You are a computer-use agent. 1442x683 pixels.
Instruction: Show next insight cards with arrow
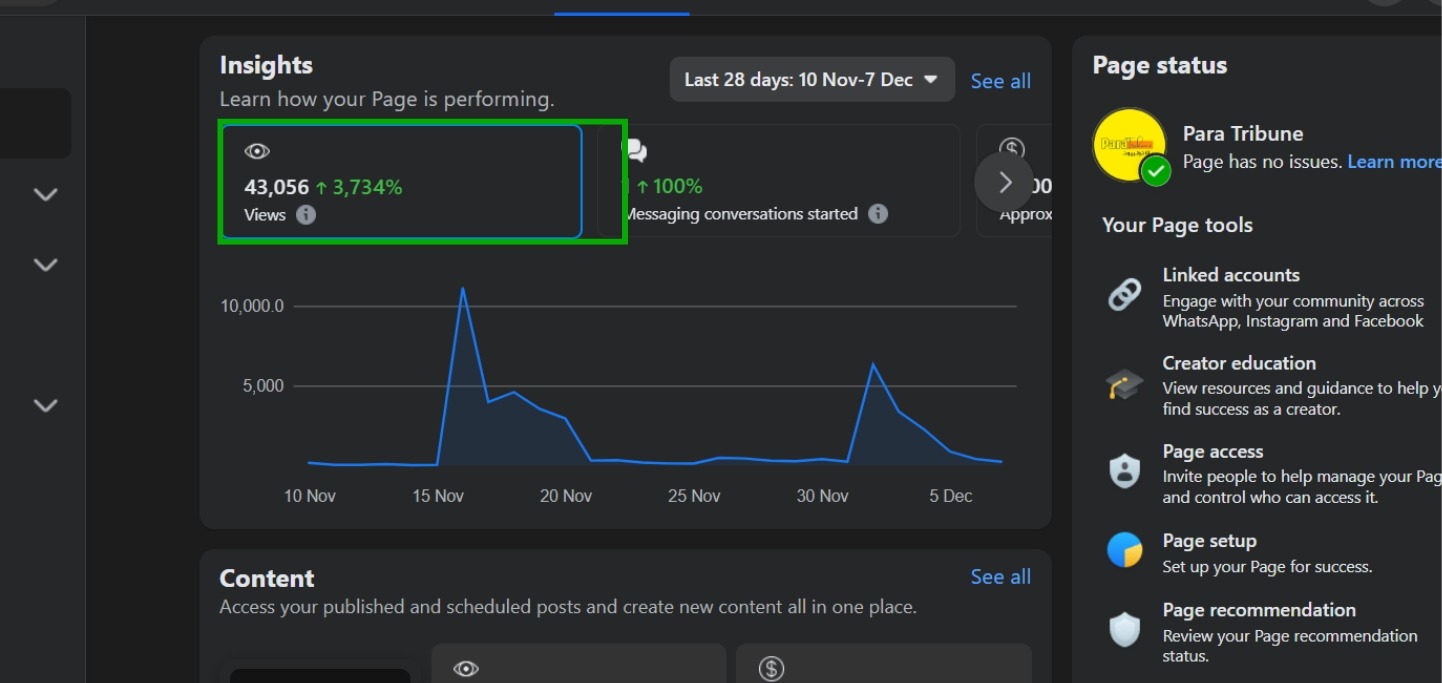(1004, 182)
